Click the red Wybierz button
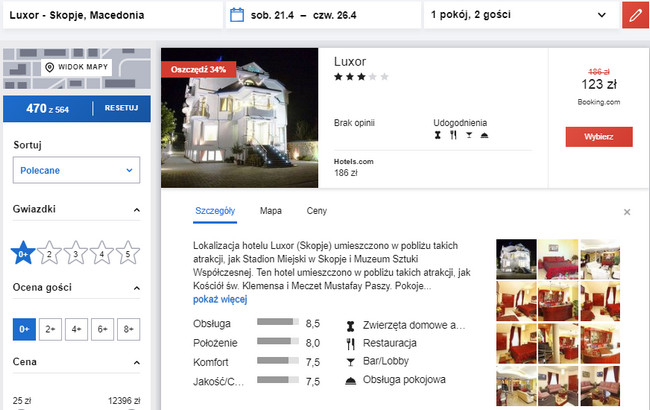The image size is (650, 410). coord(599,137)
